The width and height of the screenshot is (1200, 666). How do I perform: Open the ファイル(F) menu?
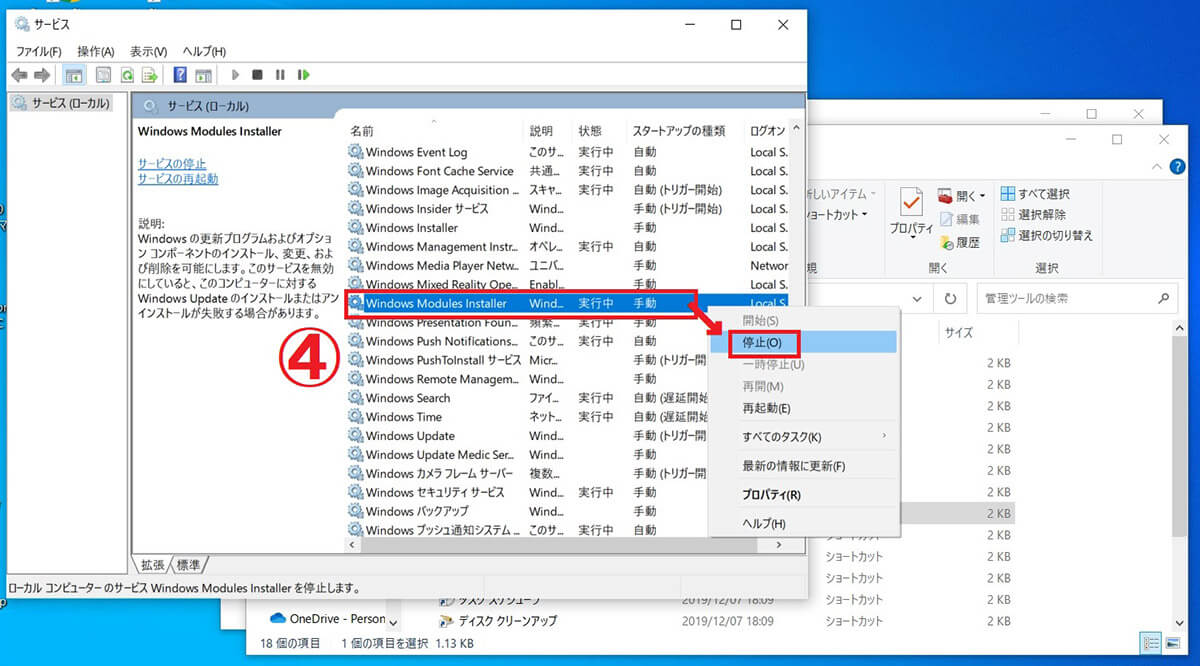38,51
